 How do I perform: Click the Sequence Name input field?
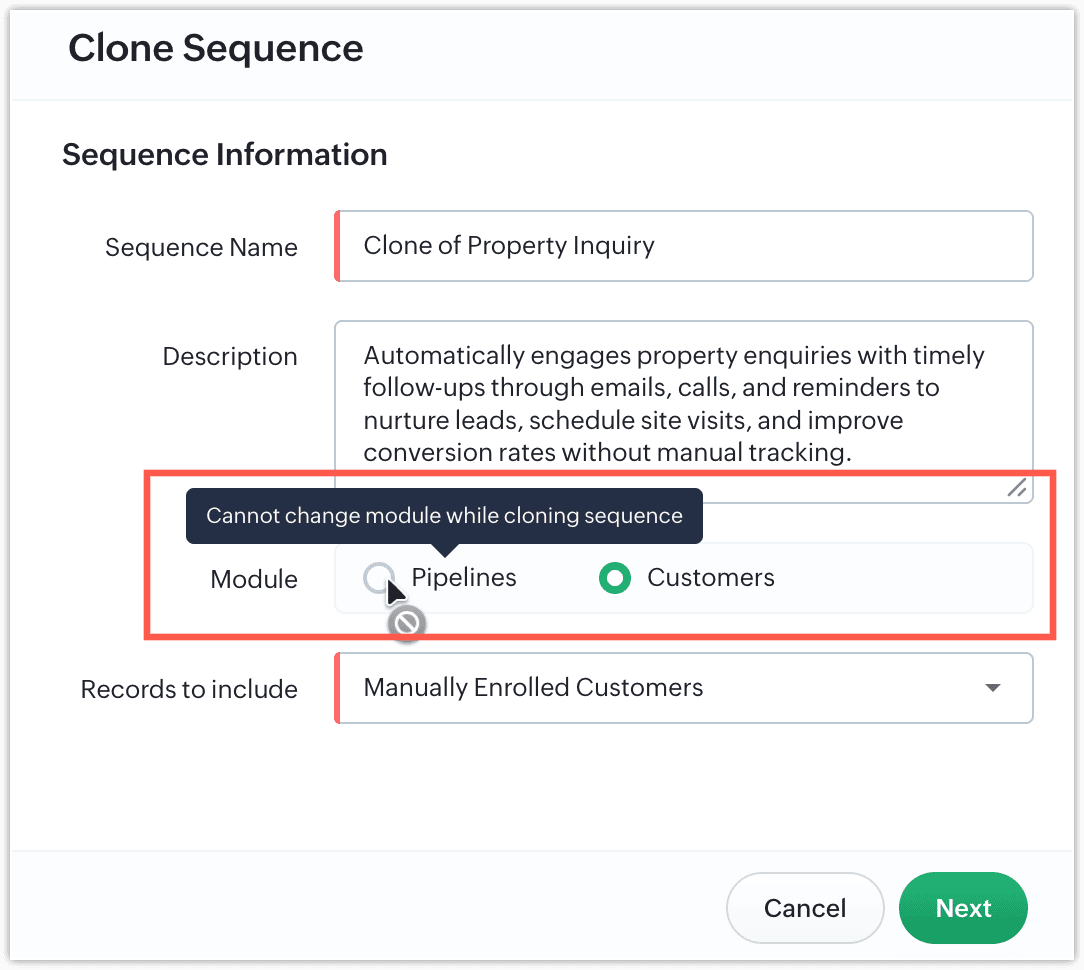click(684, 246)
